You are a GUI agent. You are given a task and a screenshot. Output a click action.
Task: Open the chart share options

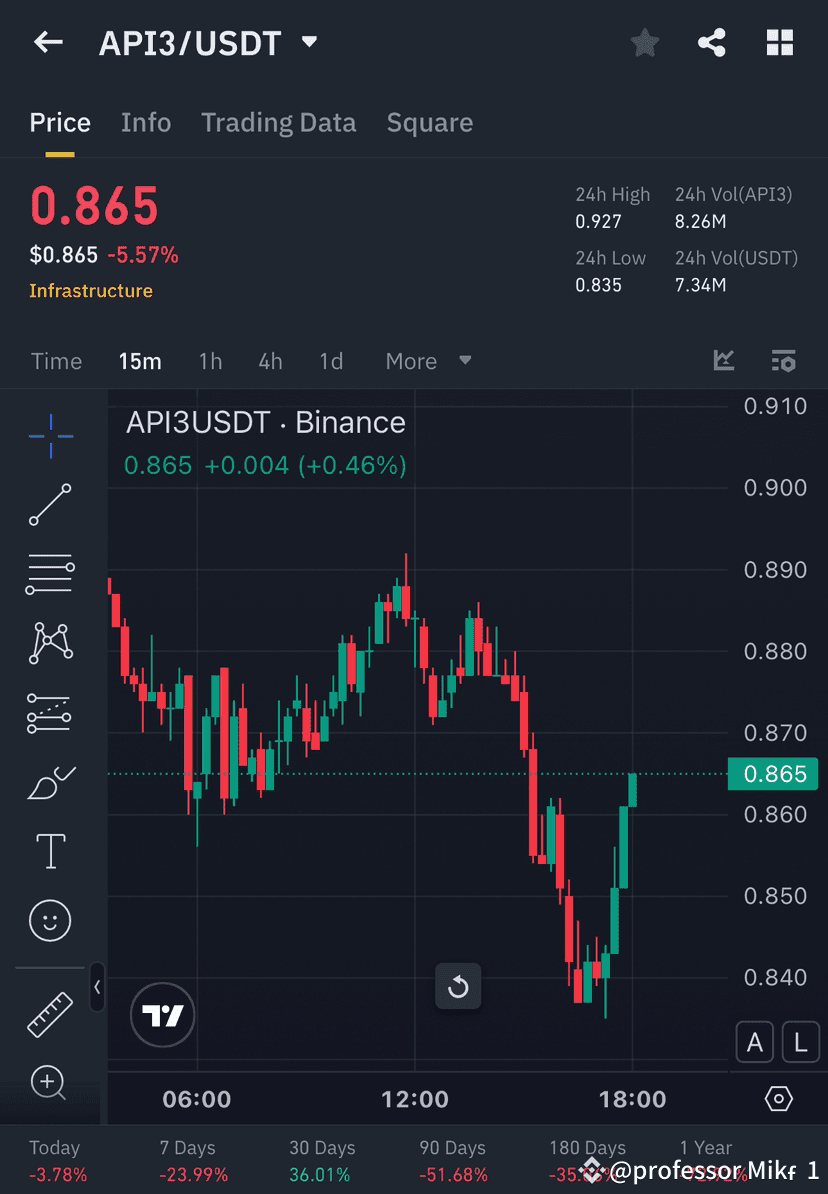tap(712, 42)
